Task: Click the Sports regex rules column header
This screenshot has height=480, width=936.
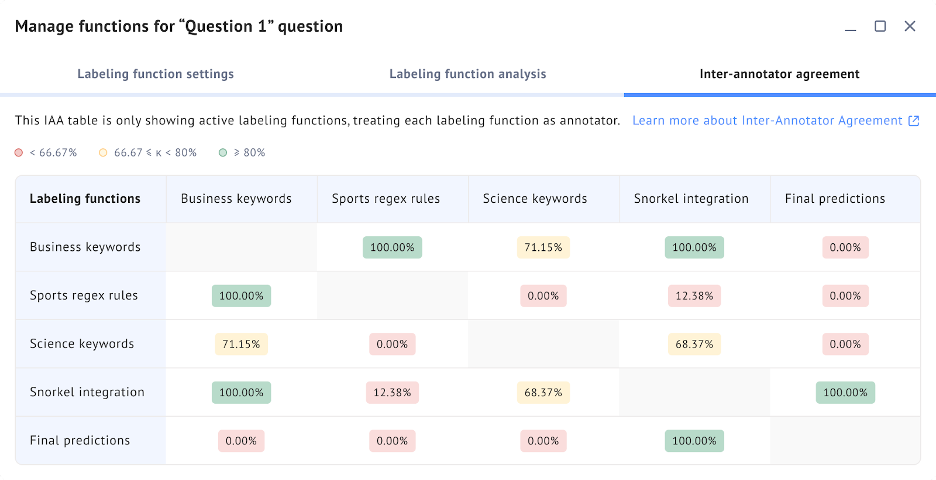Action: click(385, 199)
